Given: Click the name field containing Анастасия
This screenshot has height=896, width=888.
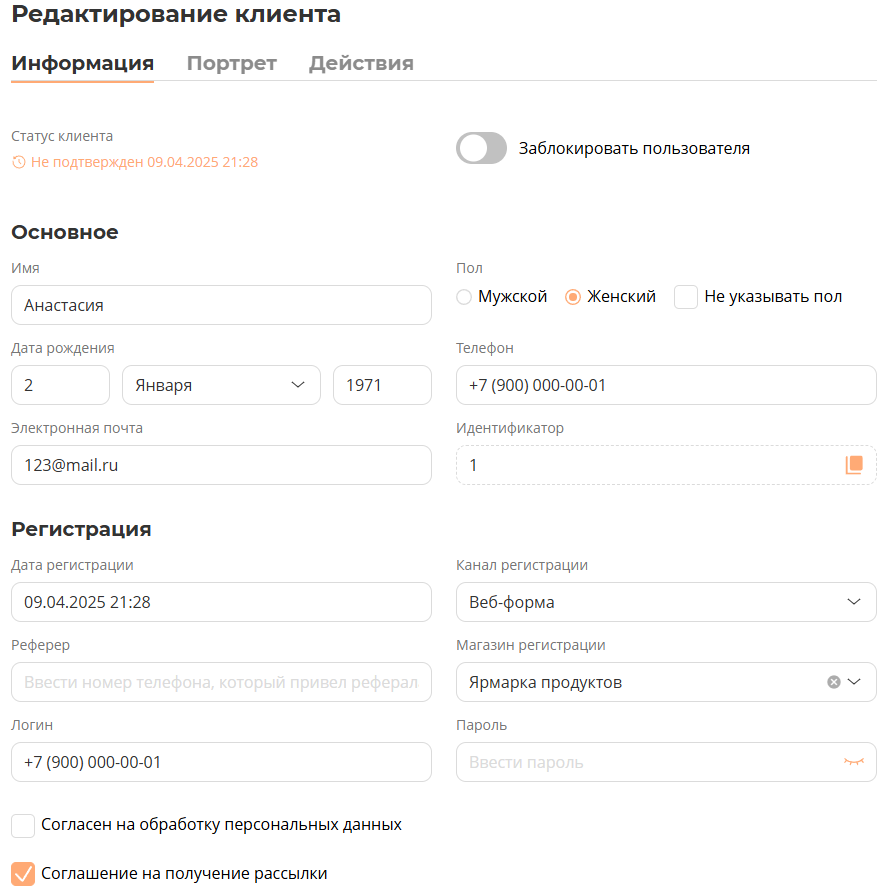Looking at the screenshot, I should [x=221, y=305].
